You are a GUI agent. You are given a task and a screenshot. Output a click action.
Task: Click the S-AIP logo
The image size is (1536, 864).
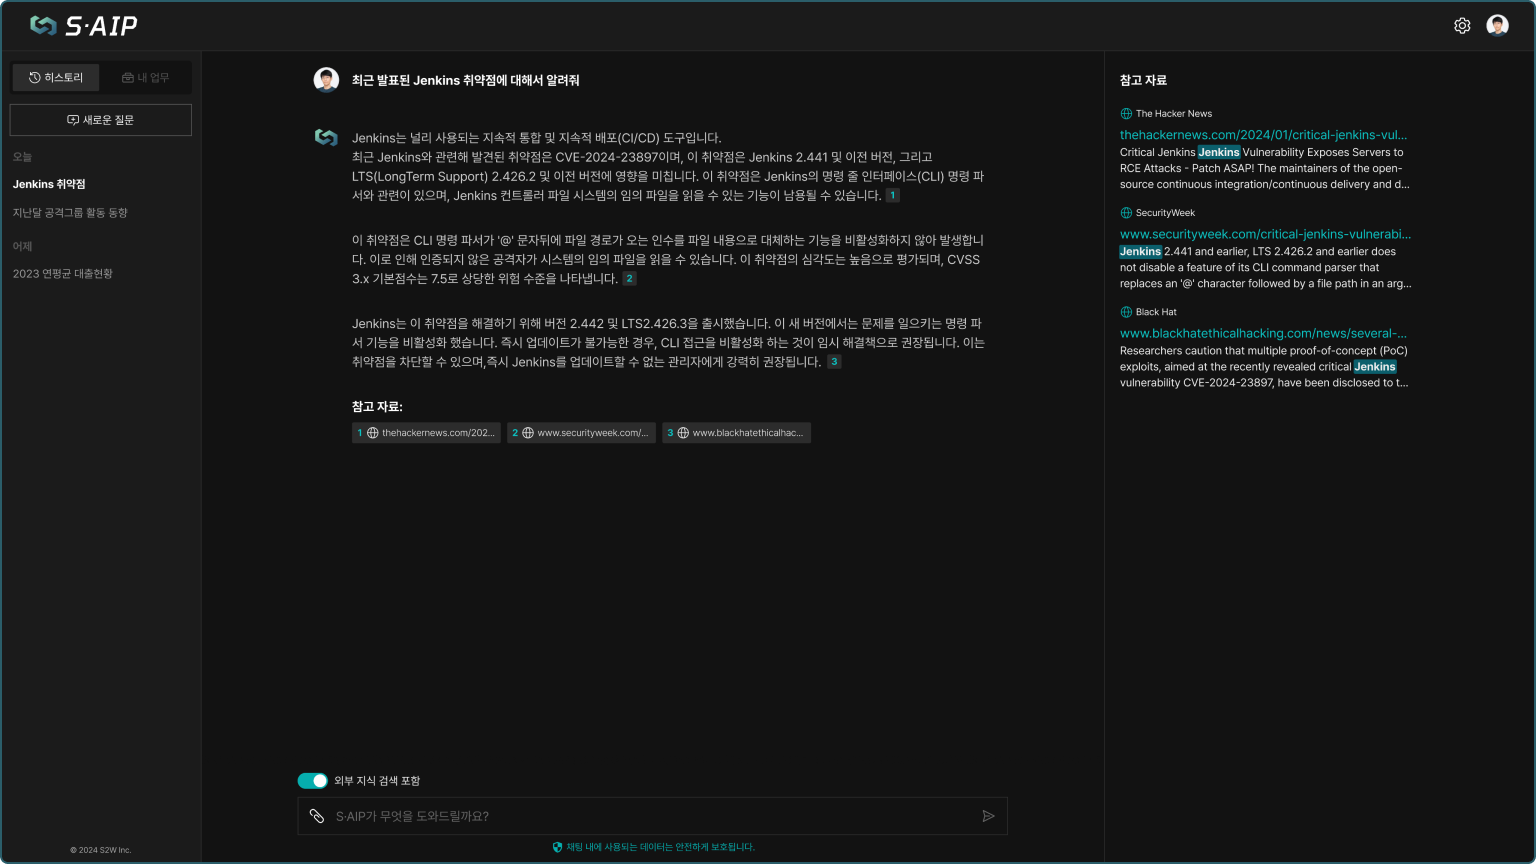(84, 26)
